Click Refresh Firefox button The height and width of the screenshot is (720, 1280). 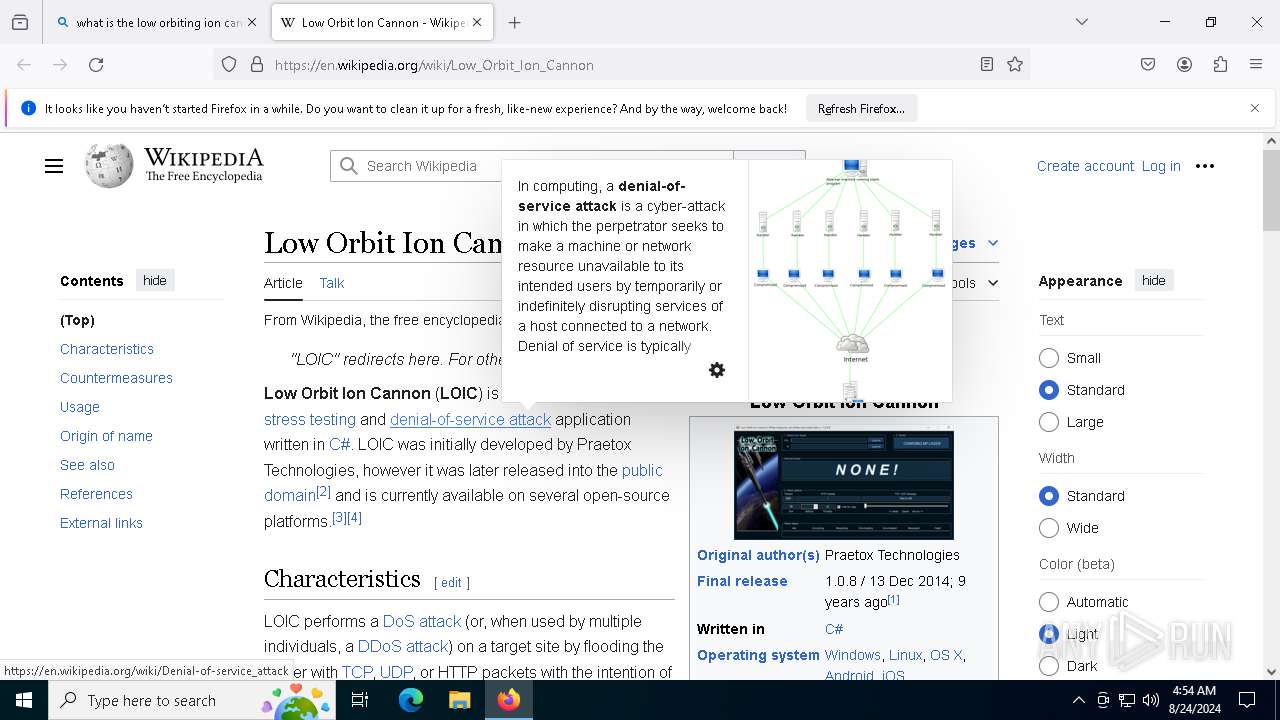(x=861, y=108)
